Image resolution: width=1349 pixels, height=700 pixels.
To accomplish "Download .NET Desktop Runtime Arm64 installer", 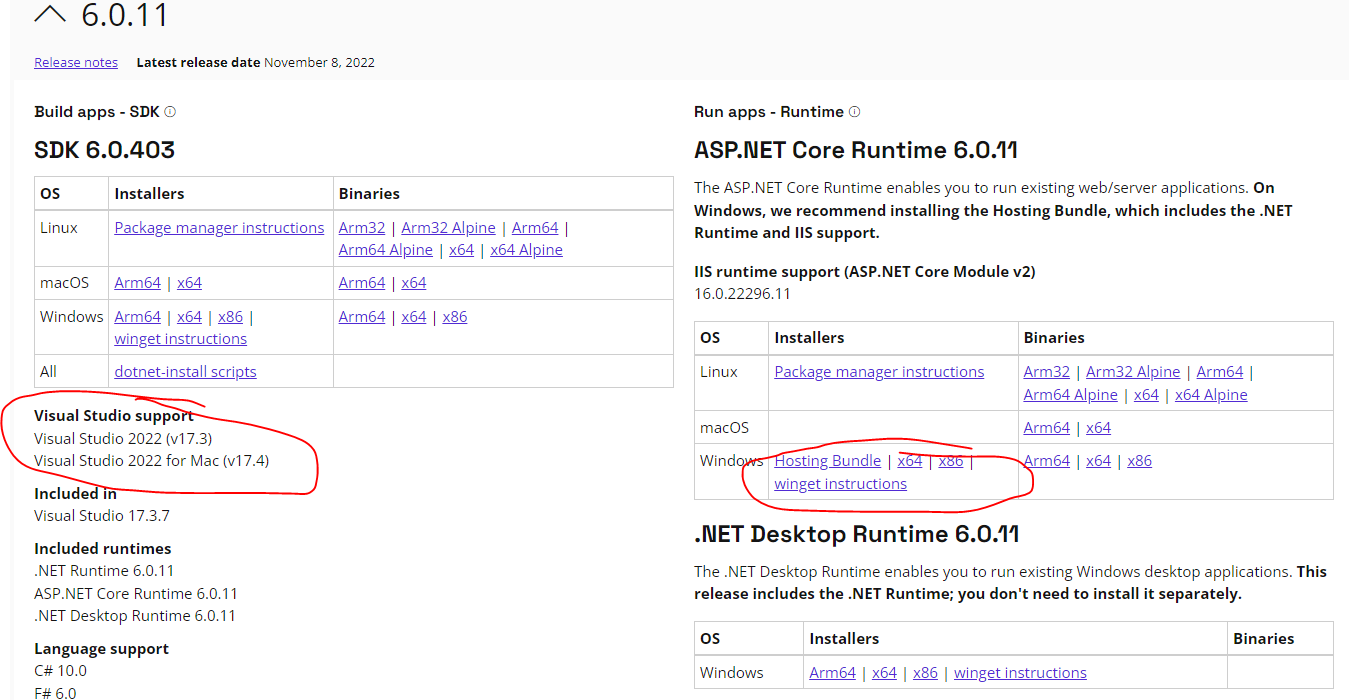I will click(832, 673).
